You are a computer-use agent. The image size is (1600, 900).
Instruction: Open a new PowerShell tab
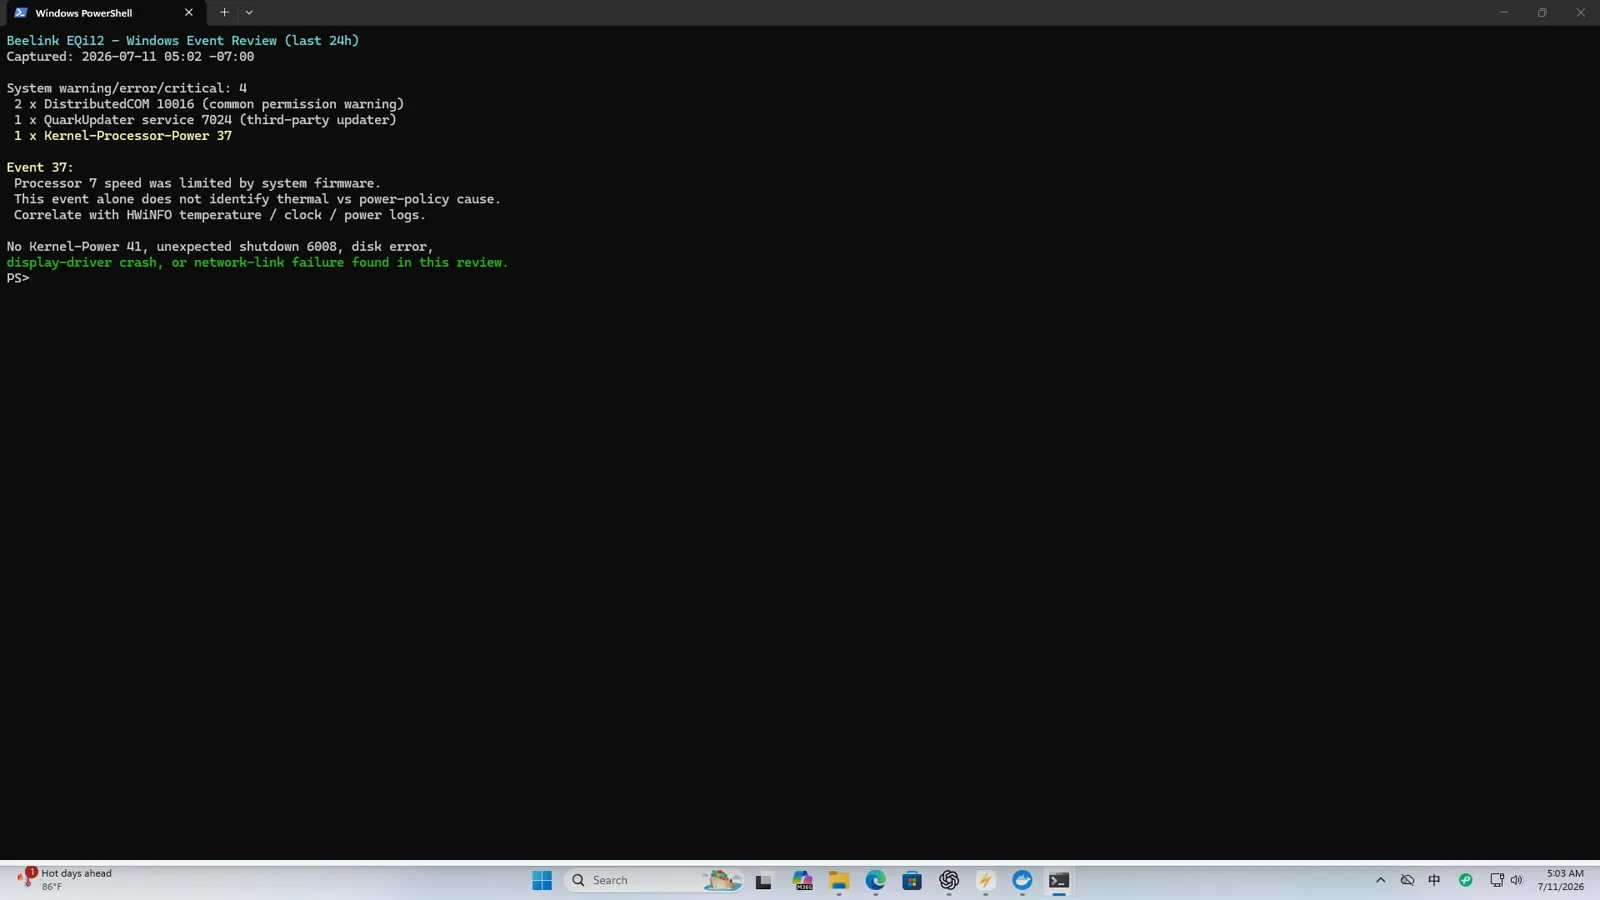224,13
